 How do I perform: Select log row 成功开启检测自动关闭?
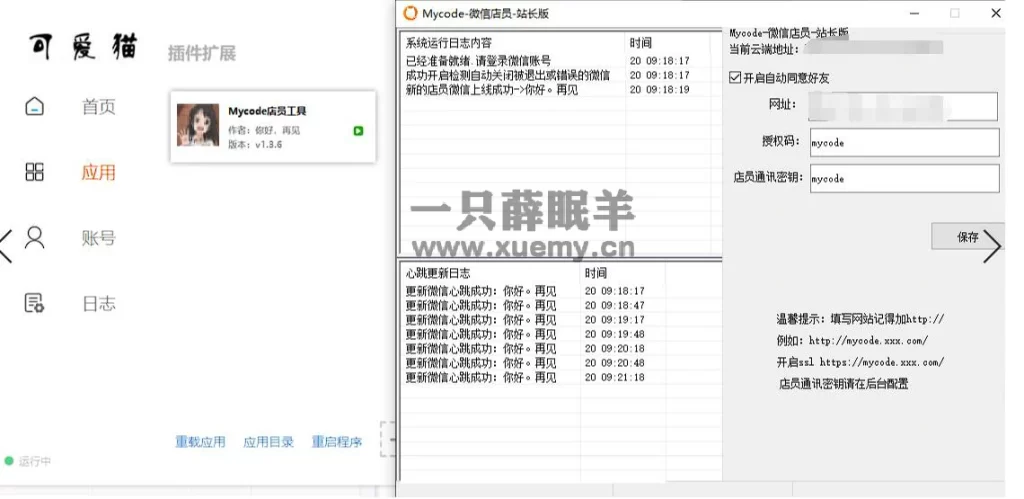pos(507,75)
